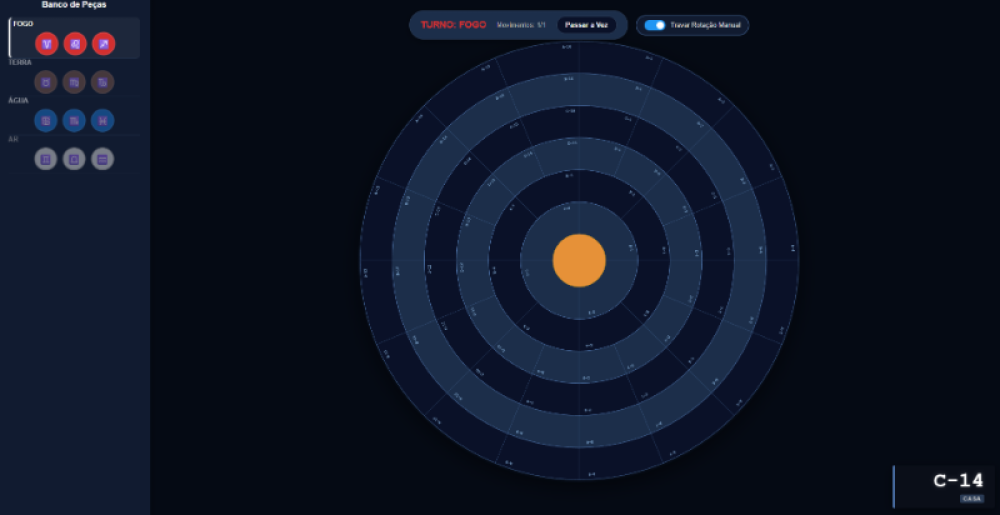Click the TERRA group label
Image resolution: width=1000 pixels, height=515 pixels.
coord(20,62)
